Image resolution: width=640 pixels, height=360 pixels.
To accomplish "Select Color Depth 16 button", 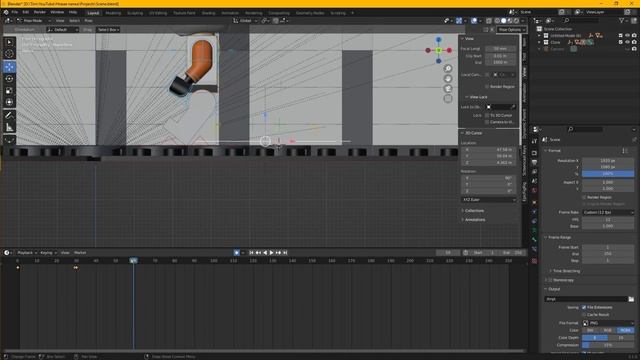I will 621,338.
